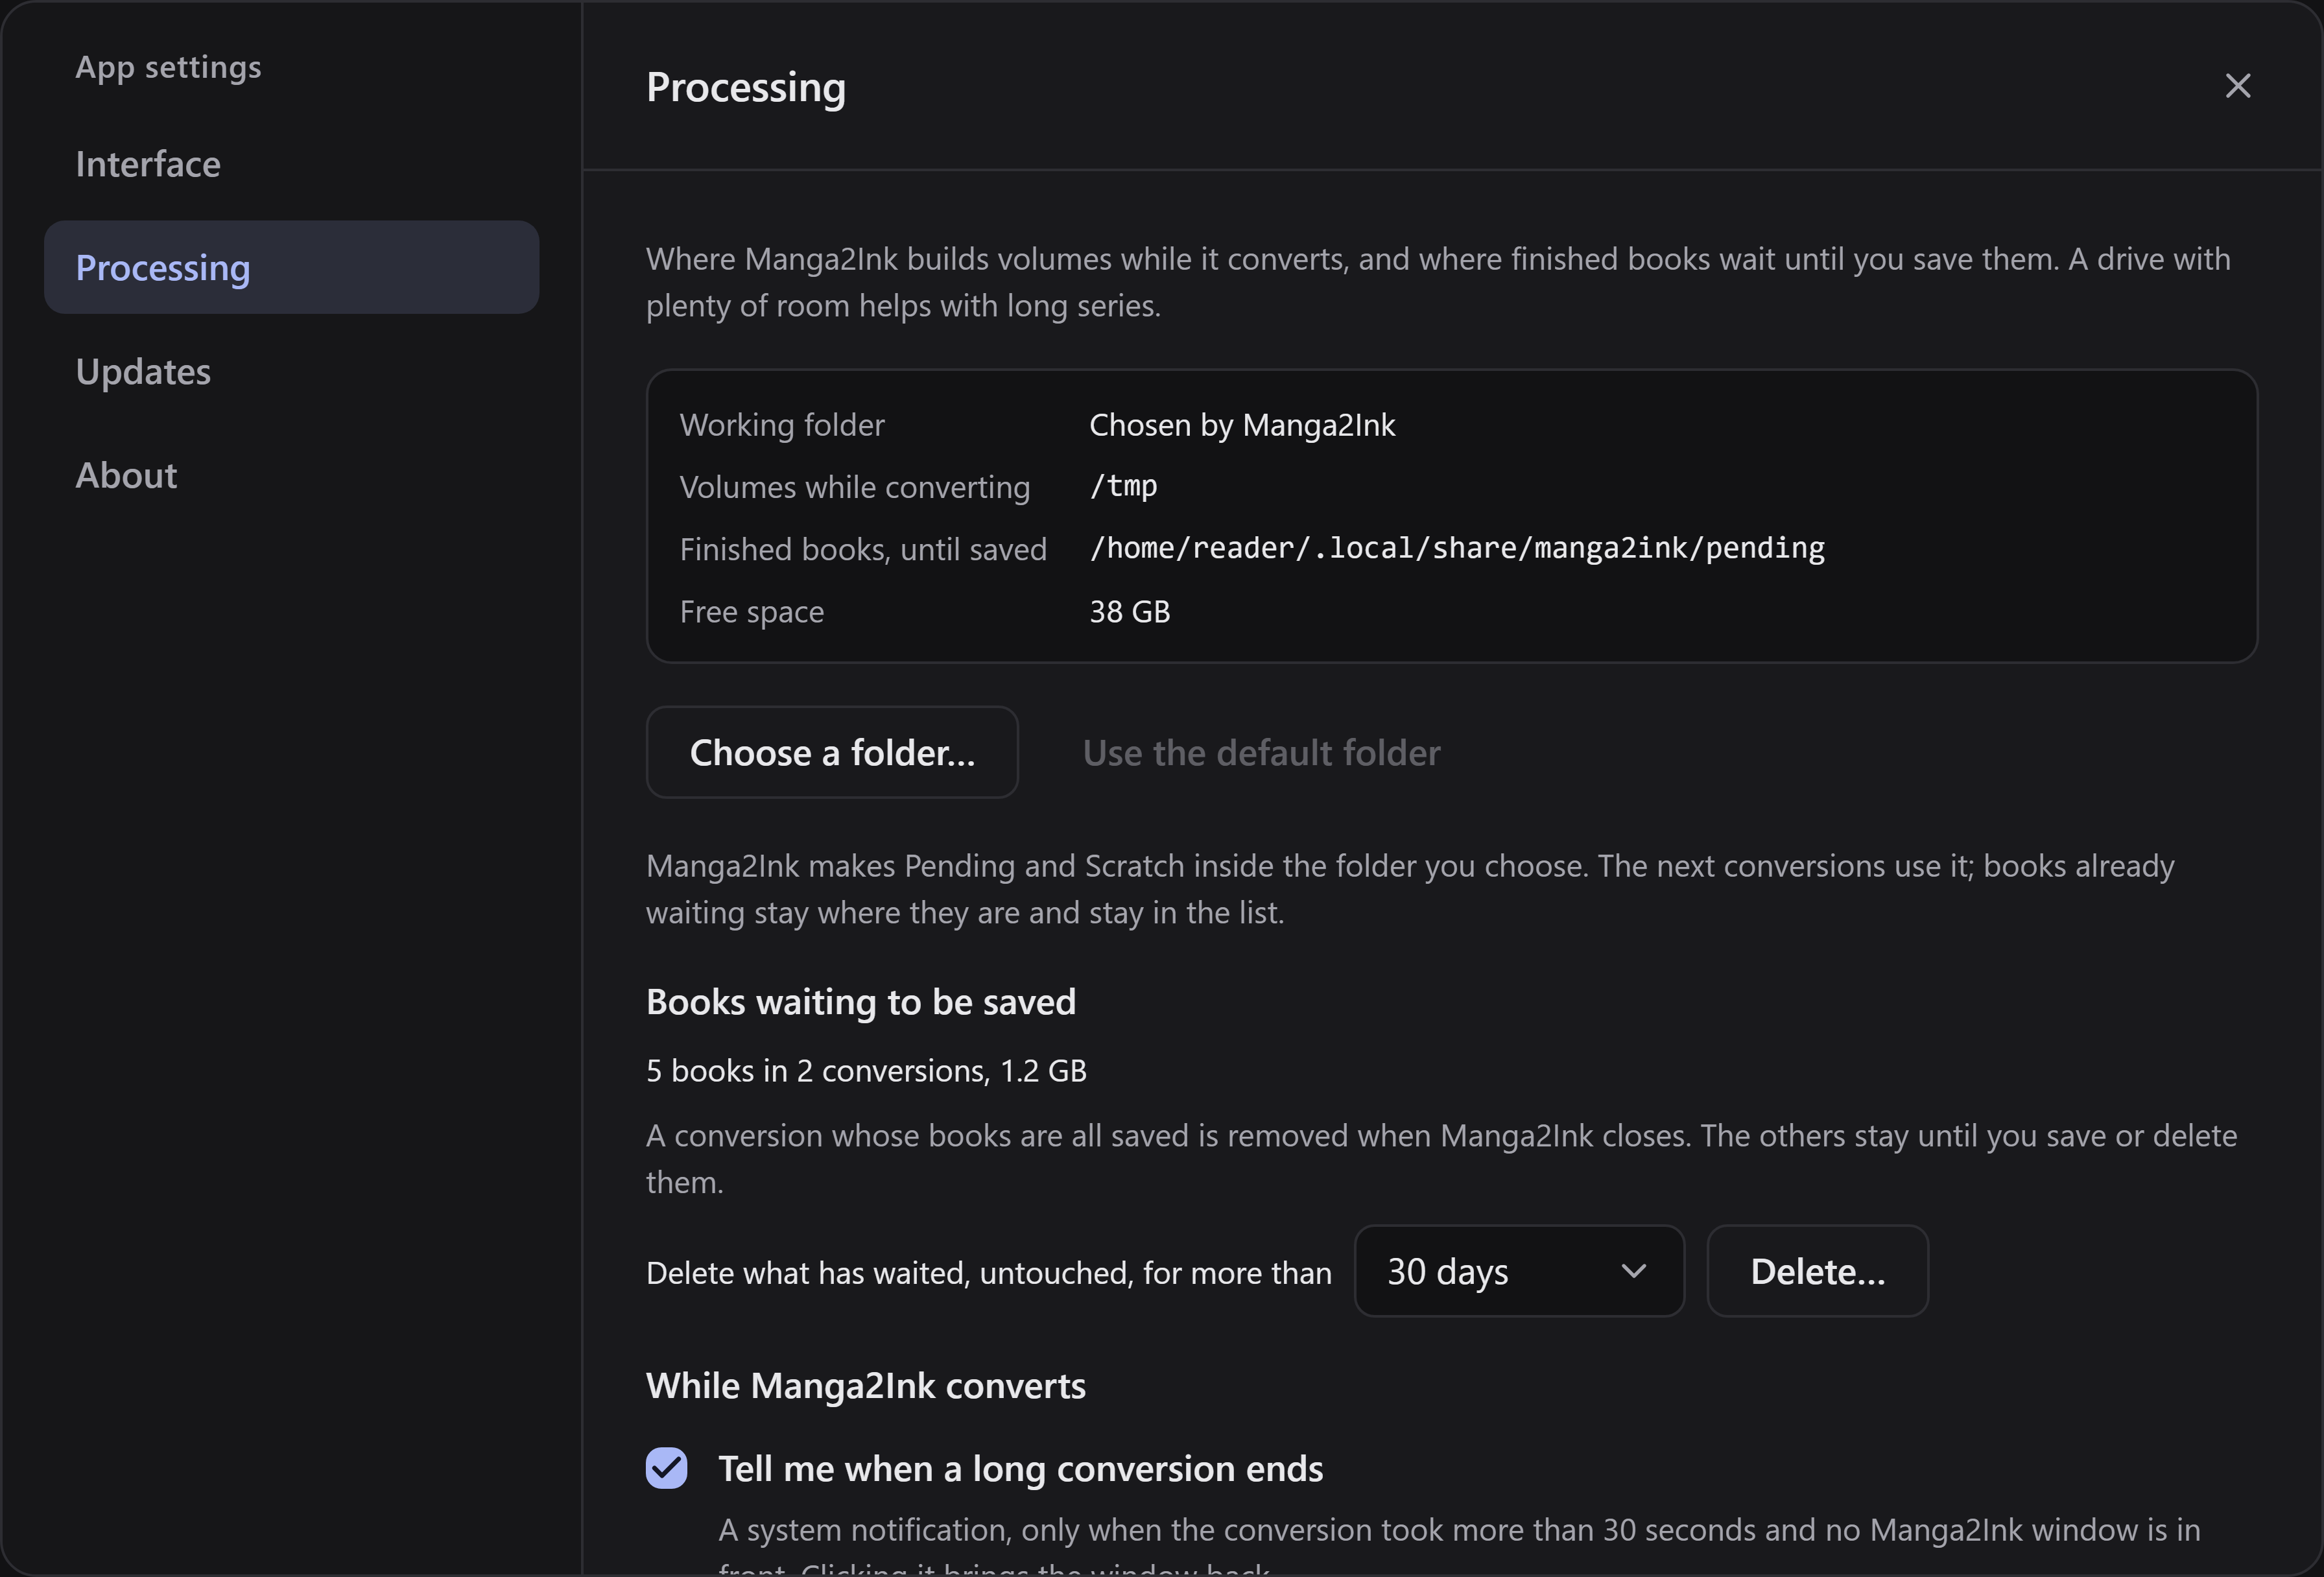Click the Delete... button
Viewport: 2324px width, 1577px height.
1817,1271
